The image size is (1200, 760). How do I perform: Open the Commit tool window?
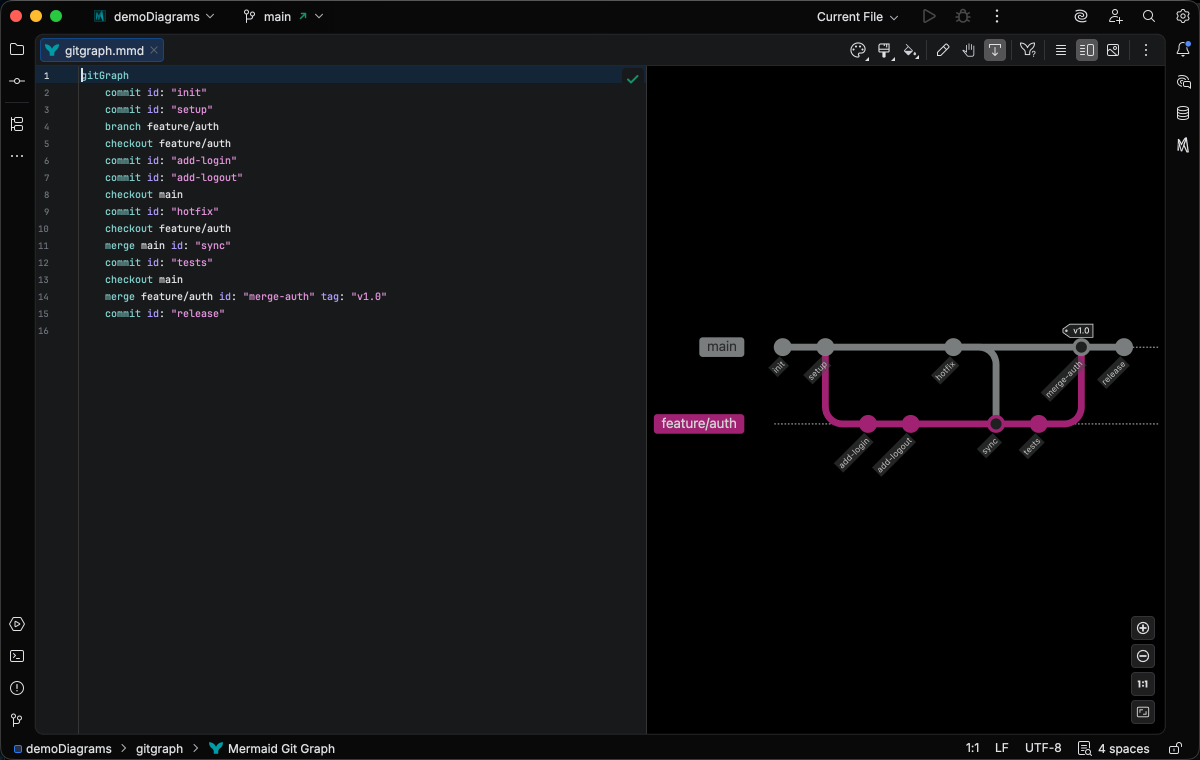[17, 81]
